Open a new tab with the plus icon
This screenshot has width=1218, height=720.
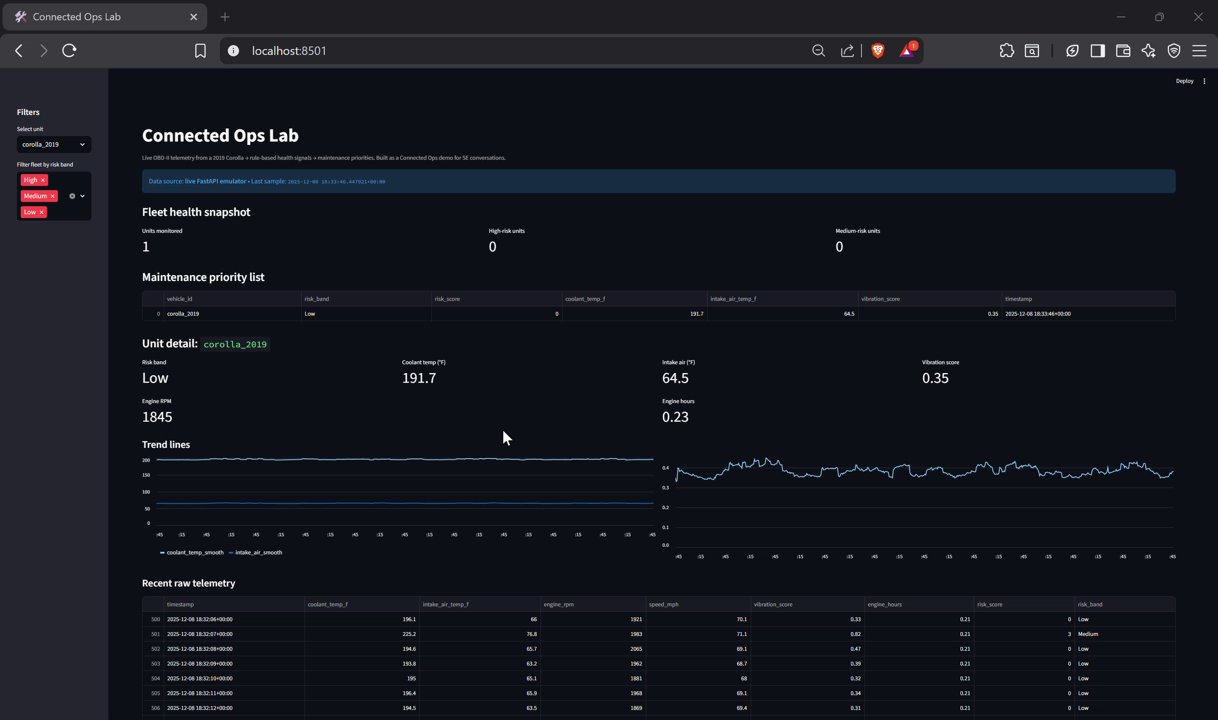(225, 17)
